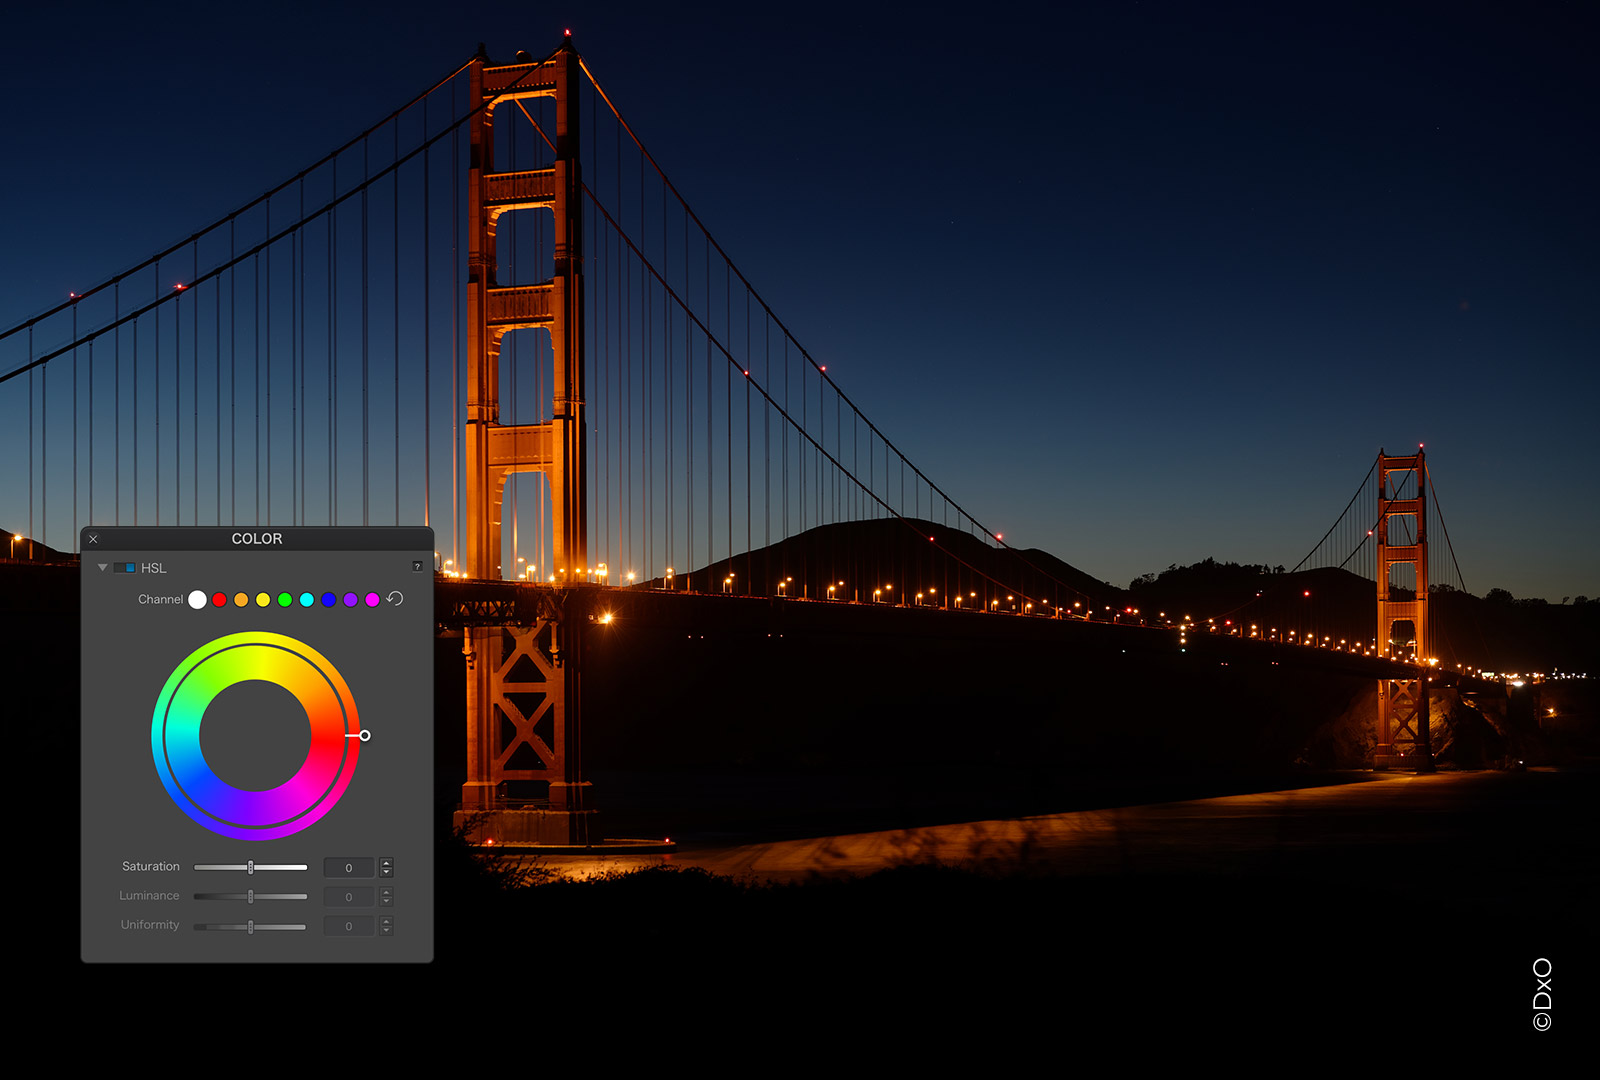The image size is (1600, 1080).
Task: Click the Channel label
Action: coord(160,599)
